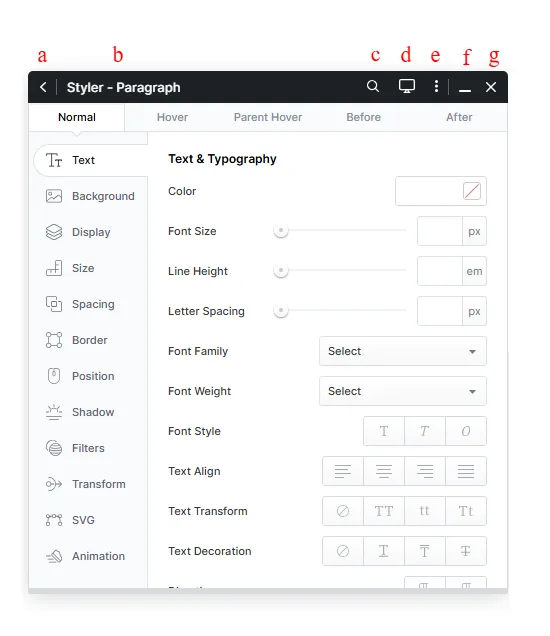Open the three-dot more options menu
The height and width of the screenshot is (636, 550).
pyautogui.click(x=436, y=86)
